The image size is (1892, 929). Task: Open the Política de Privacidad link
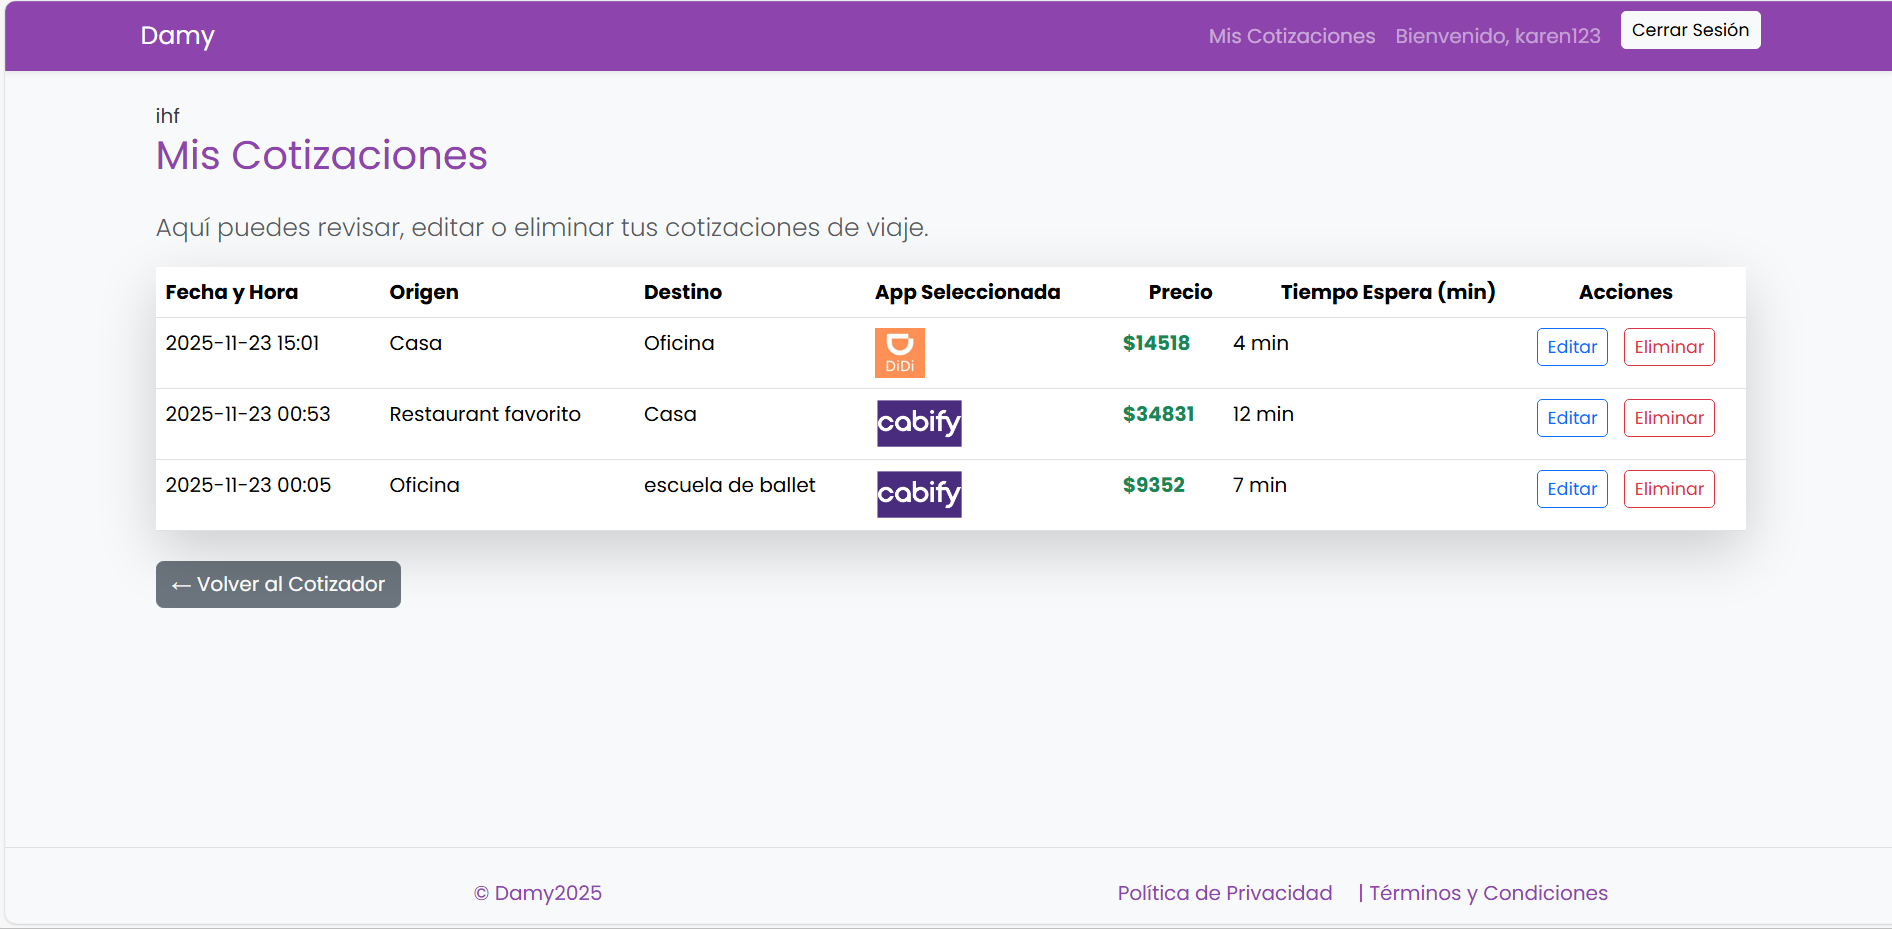tap(1224, 893)
